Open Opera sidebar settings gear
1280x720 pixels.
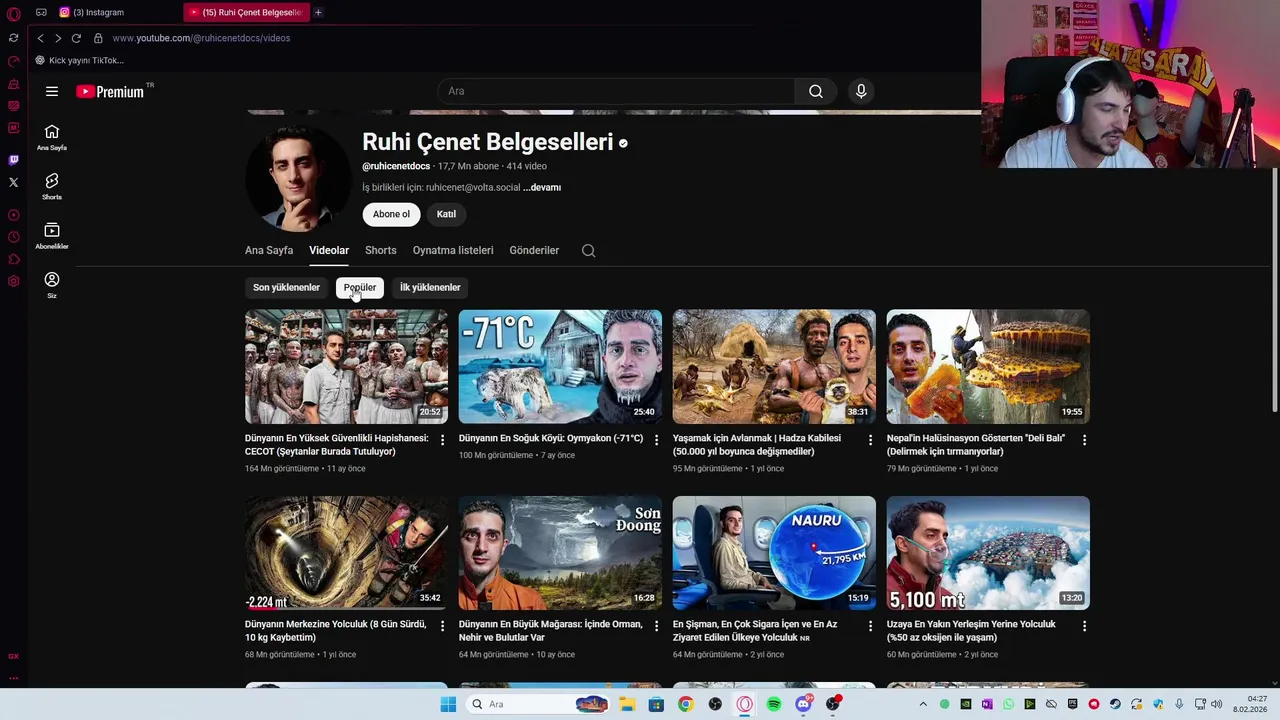pyautogui.click(x=13, y=281)
